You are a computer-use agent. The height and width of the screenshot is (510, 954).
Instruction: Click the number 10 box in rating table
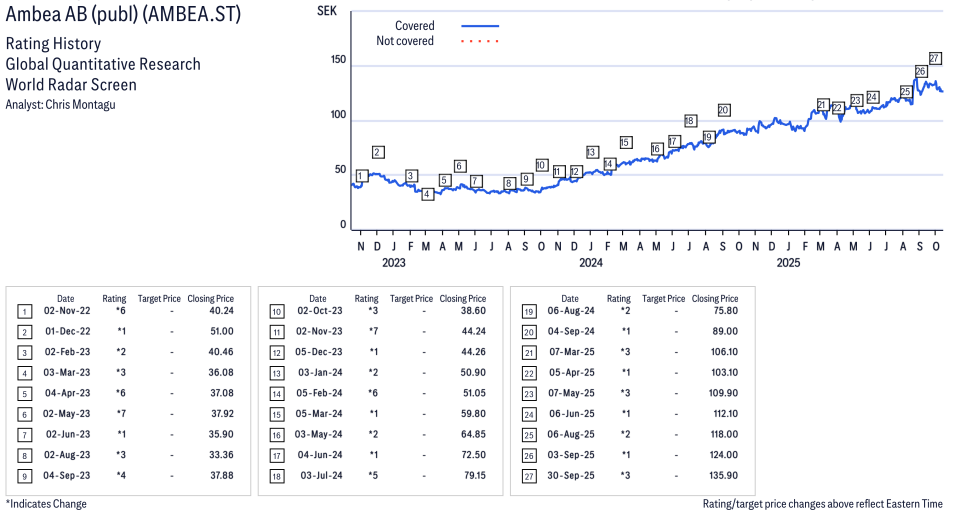pyautogui.click(x=276, y=311)
